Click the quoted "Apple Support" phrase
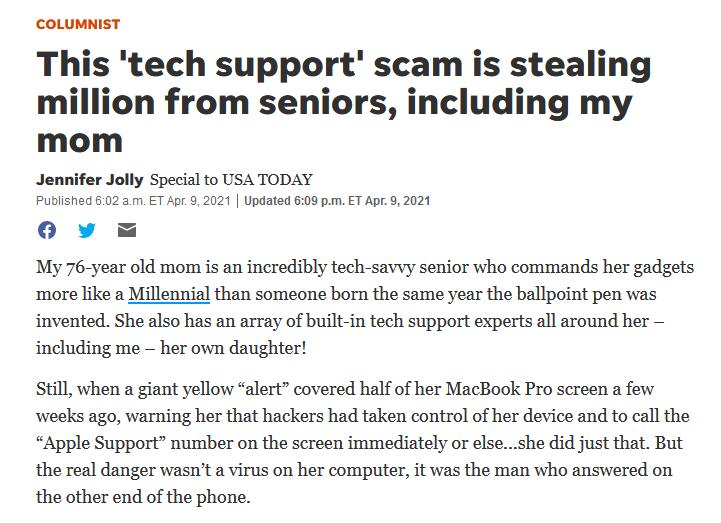The height and width of the screenshot is (523, 721). (101, 443)
